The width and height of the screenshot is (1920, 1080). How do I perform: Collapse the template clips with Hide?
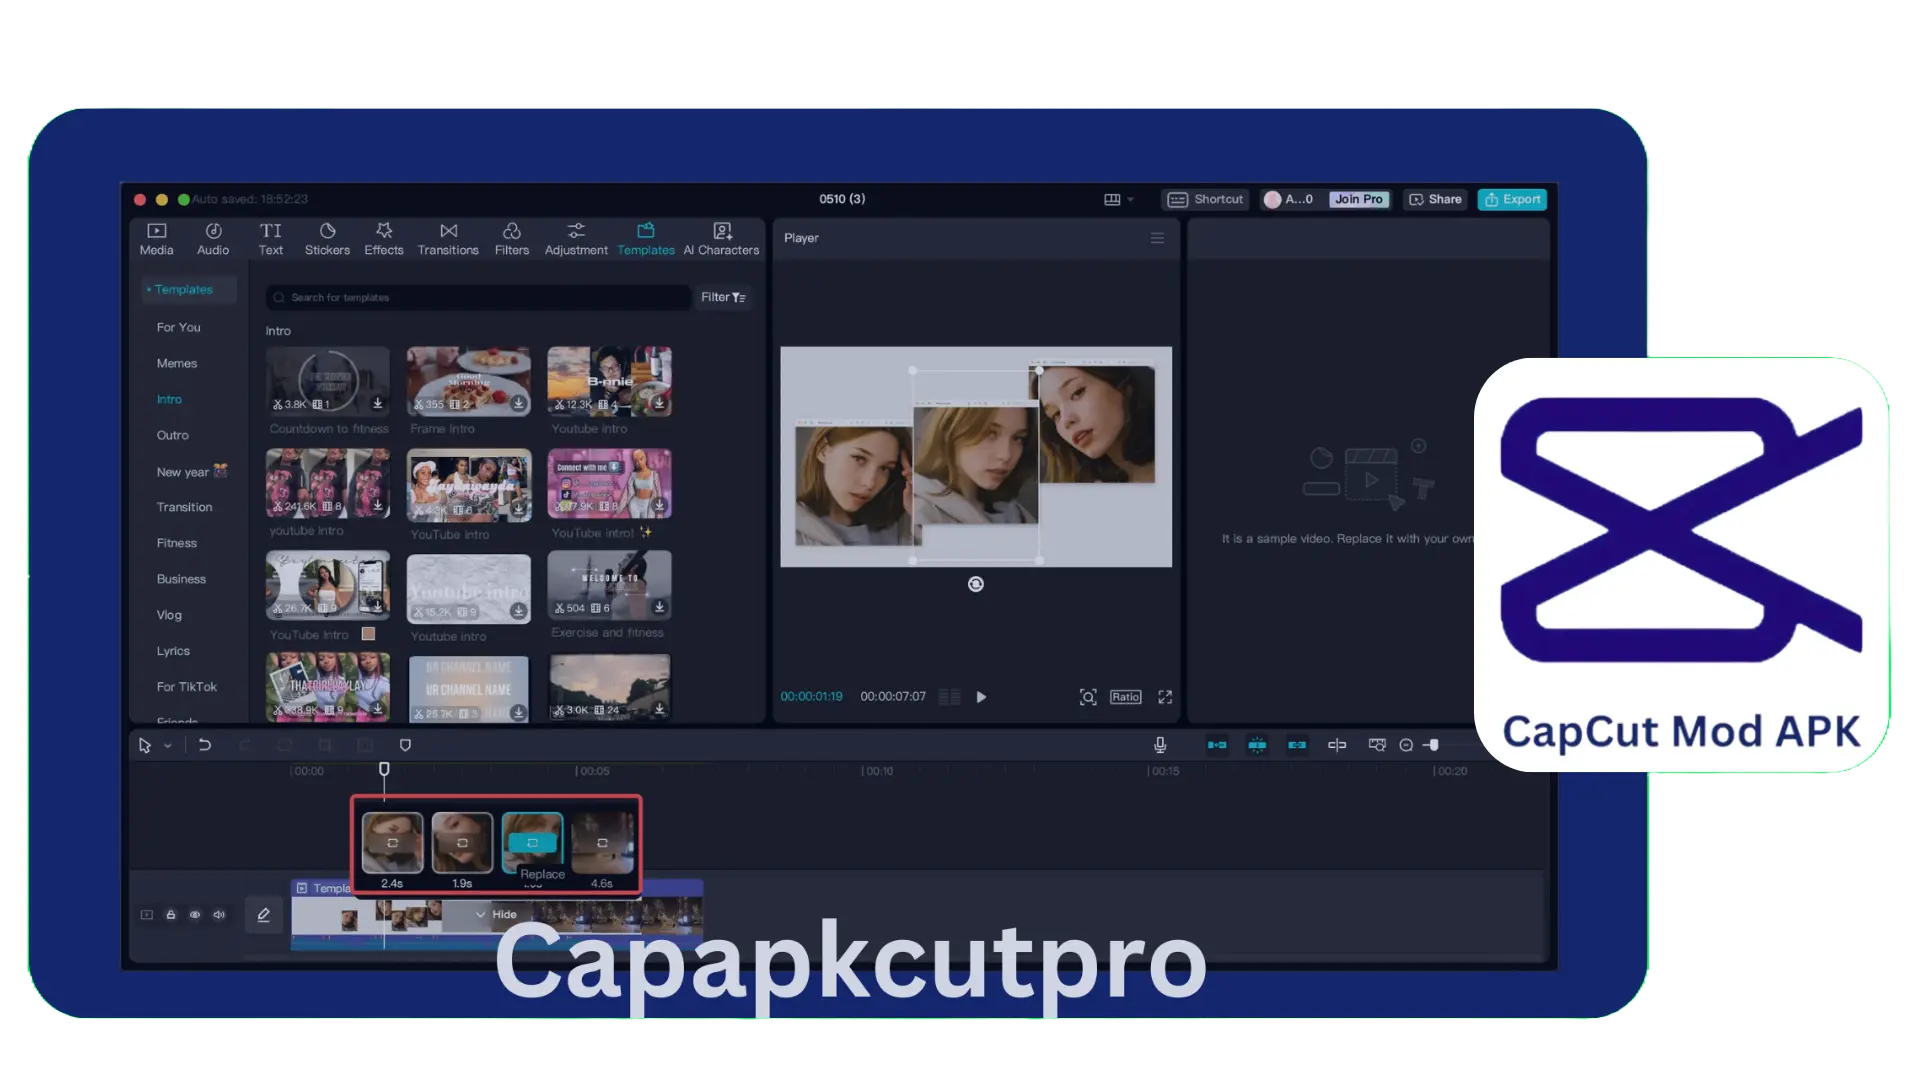496,914
